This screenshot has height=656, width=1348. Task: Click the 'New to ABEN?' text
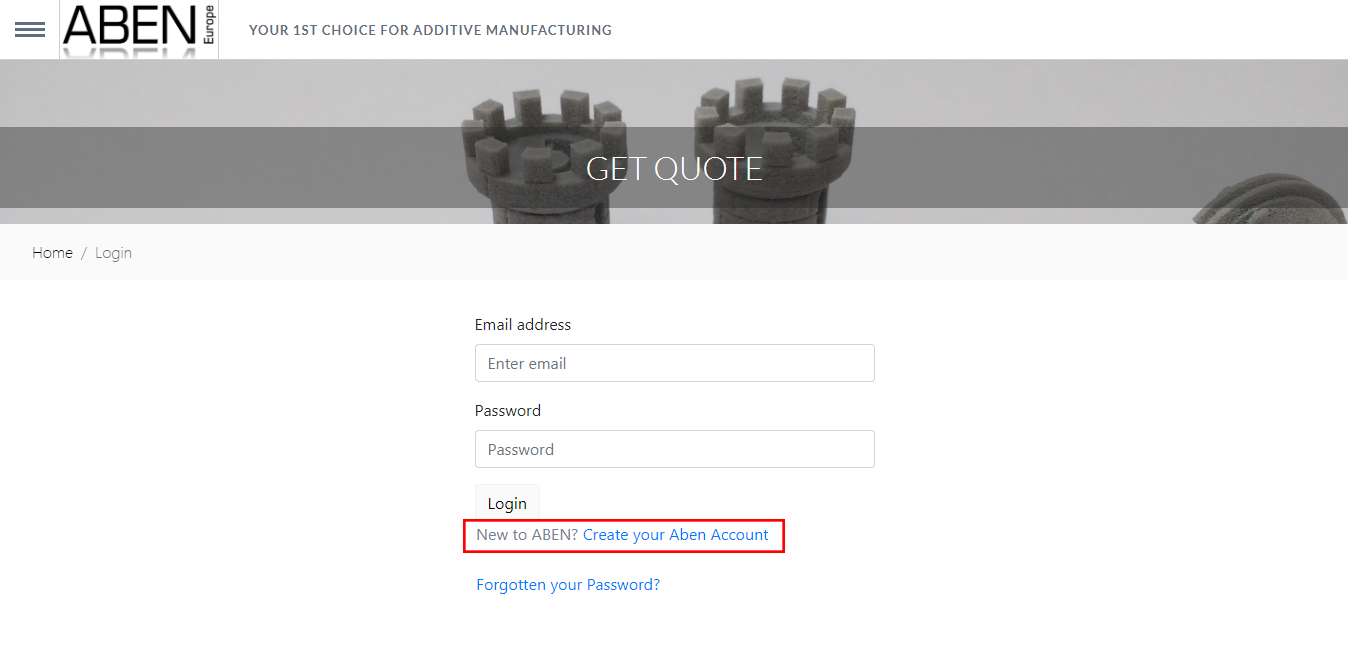pyautogui.click(x=527, y=535)
